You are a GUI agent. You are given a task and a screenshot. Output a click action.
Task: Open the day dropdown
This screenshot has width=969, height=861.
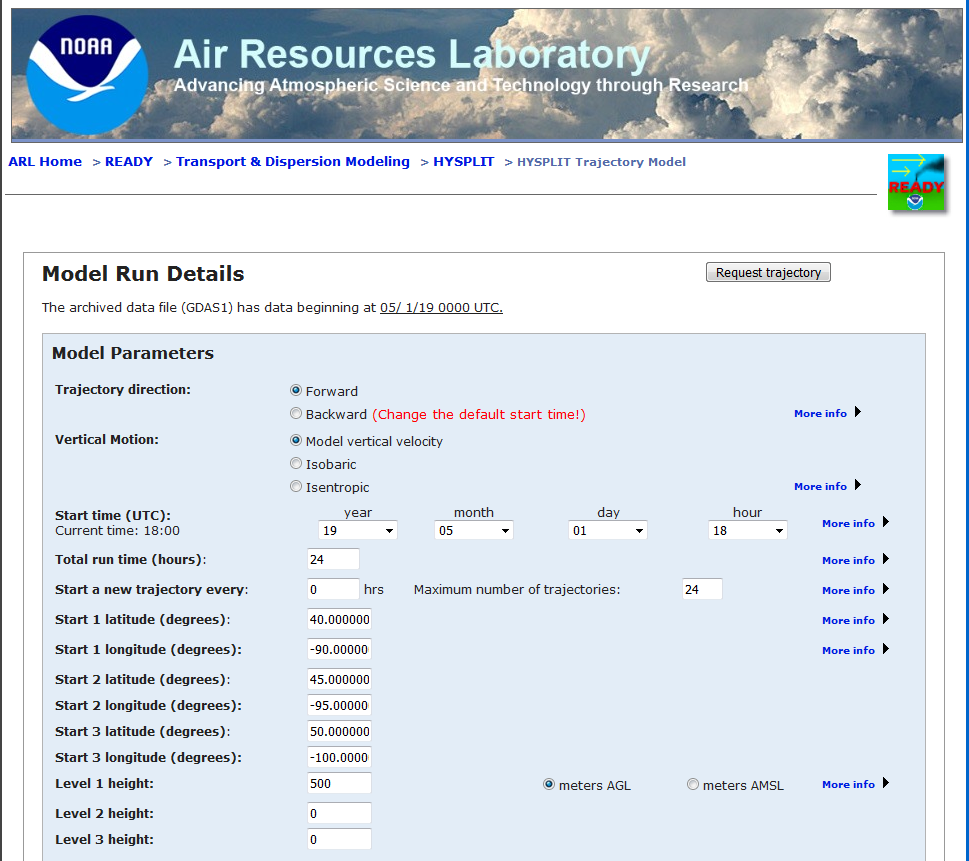point(607,530)
